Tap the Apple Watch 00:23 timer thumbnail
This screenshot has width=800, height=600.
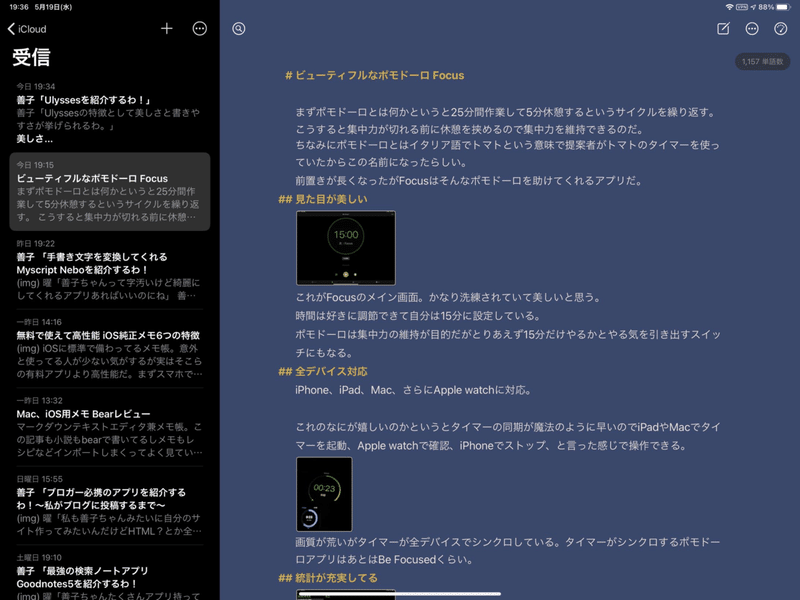(x=324, y=494)
